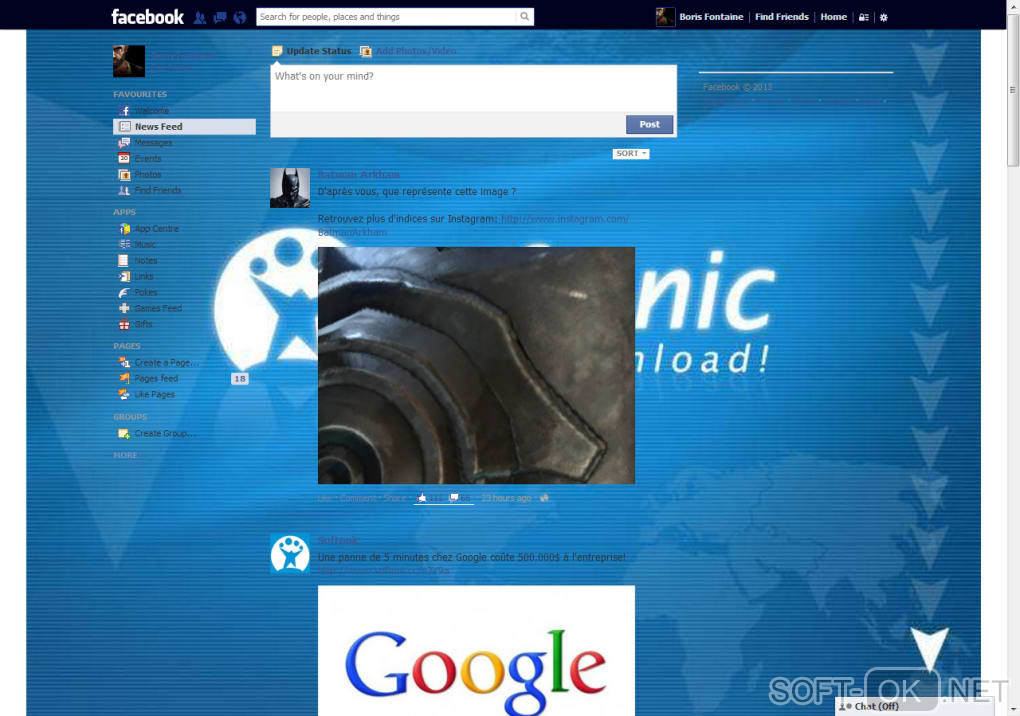Click the App Centre icon
This screenshot has width=1020, height=716.
pos(124,229)
